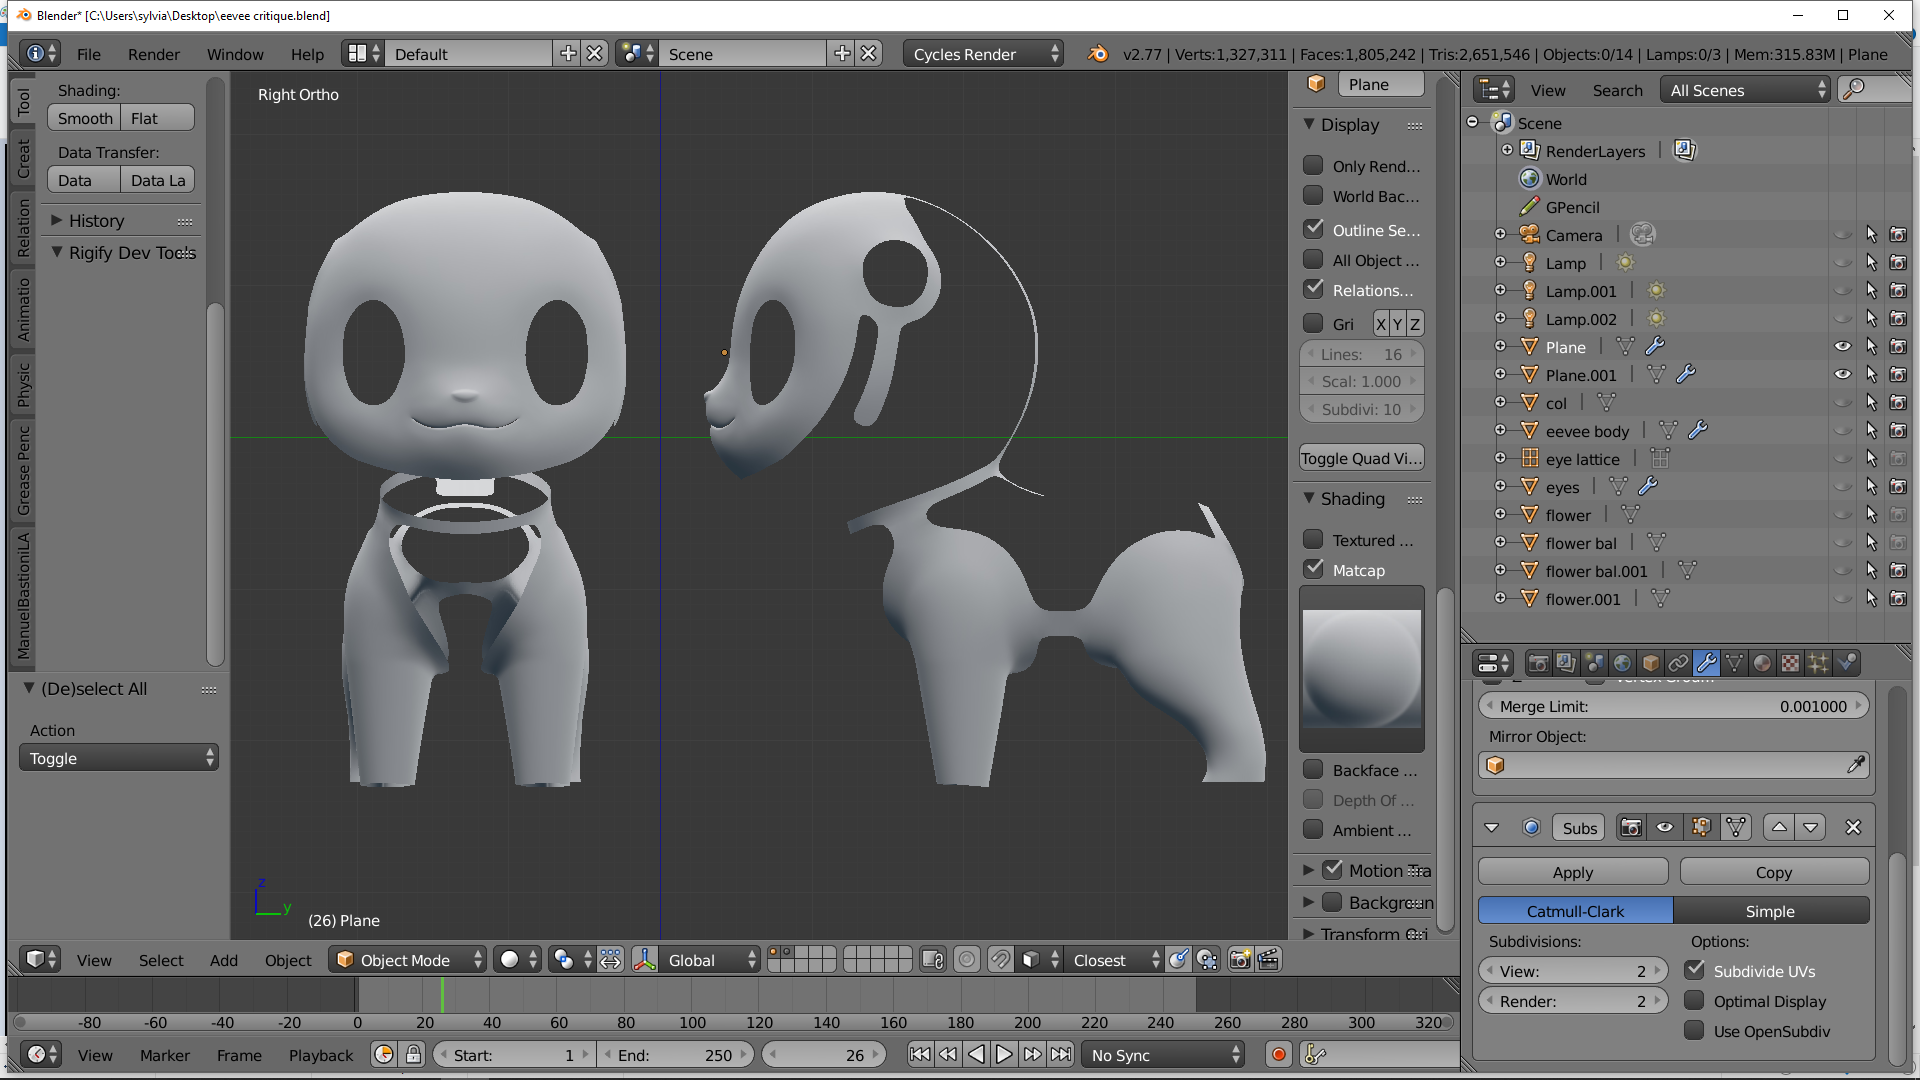The height and width of the screenshot is (1080, 1920).
Task: Open the Object Mode selector dropdown
Action: click(x=408, y=960)
